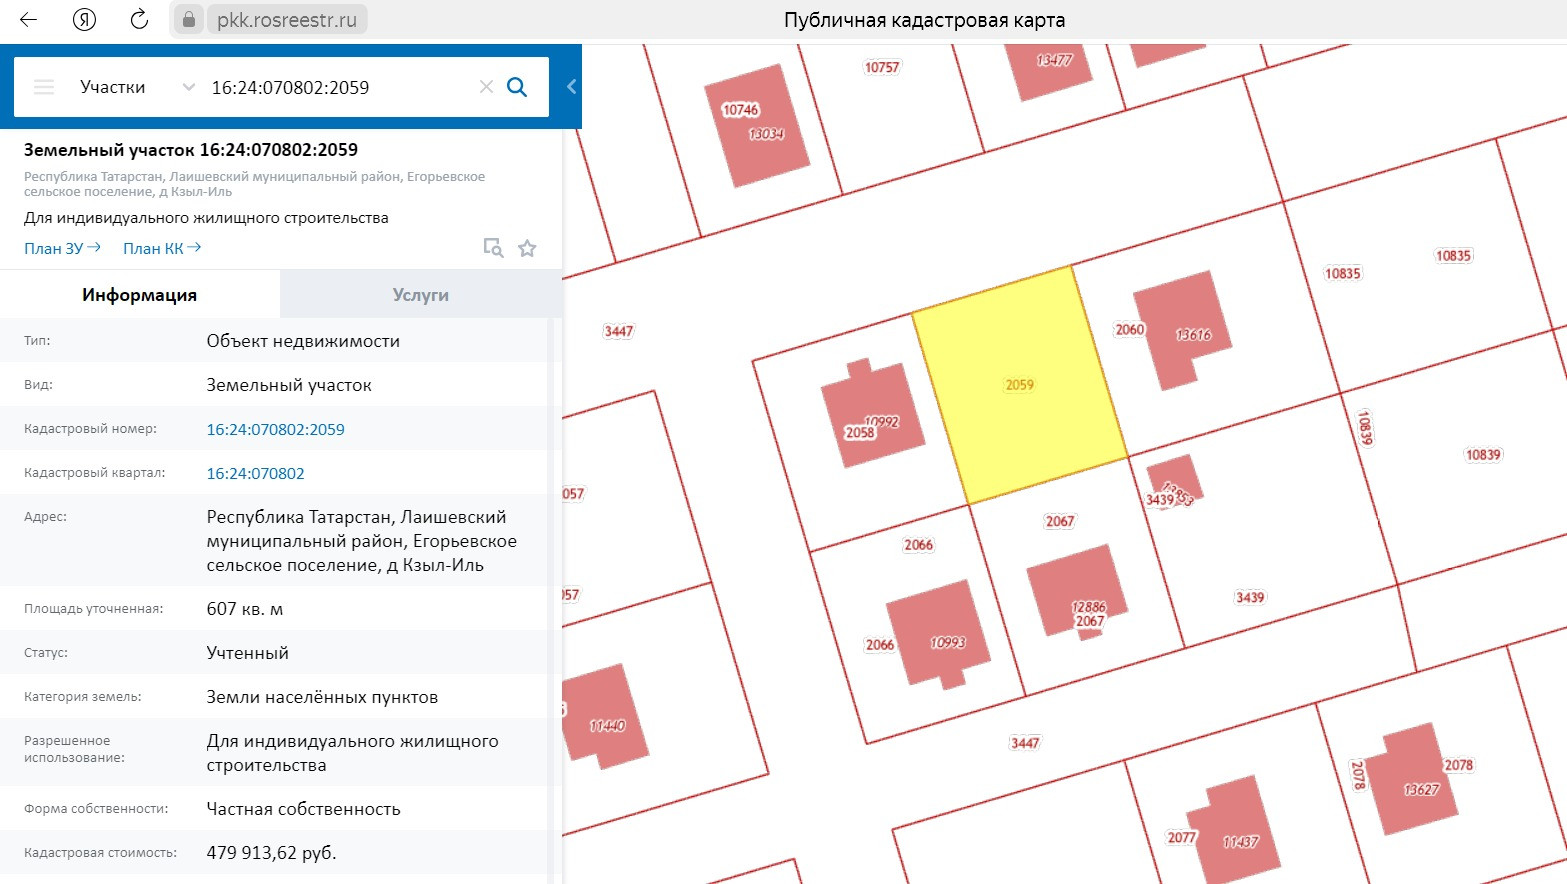Zoom to parcel on map icon
Screen dimensions: 1567x884
pyautogui.click(x=493, y=248)
